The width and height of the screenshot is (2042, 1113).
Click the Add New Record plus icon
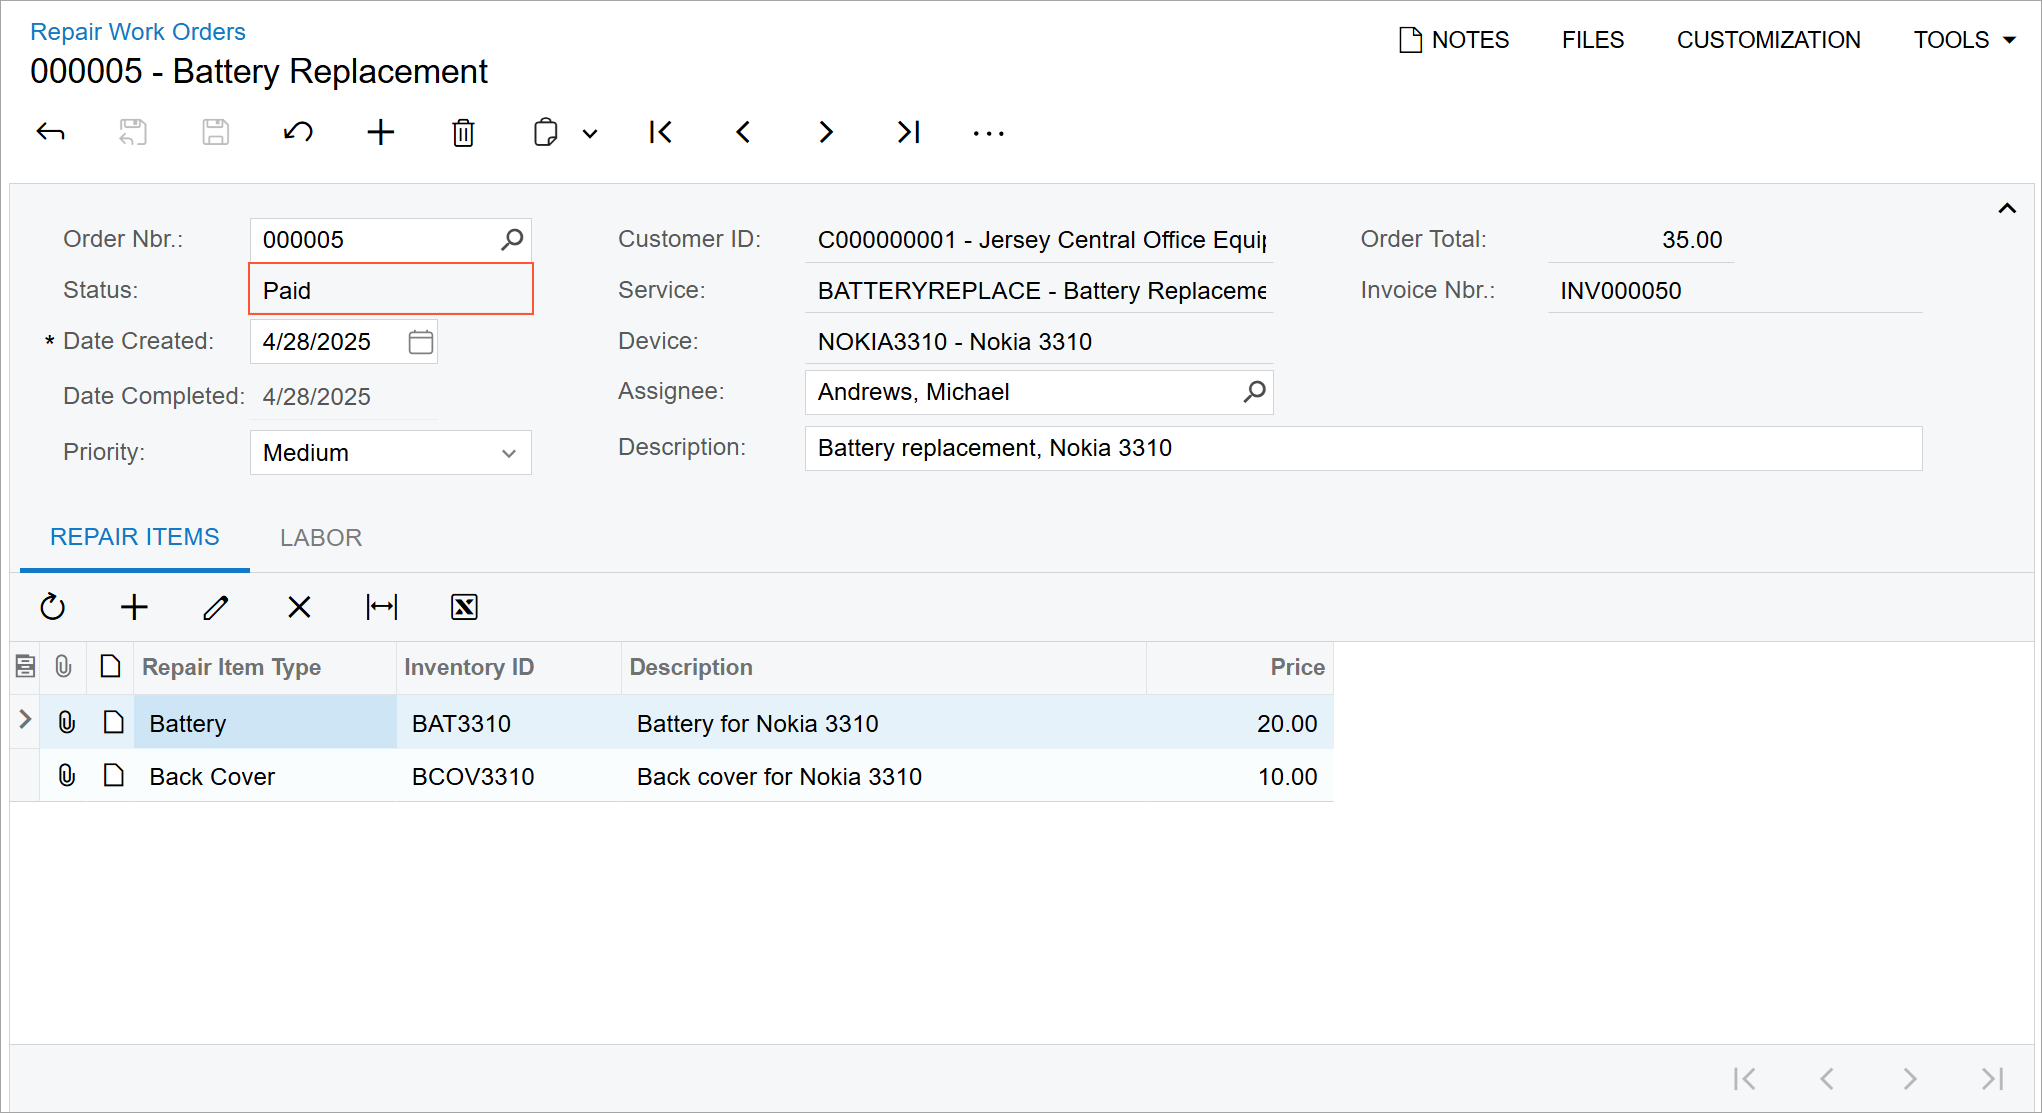point(380,132)
